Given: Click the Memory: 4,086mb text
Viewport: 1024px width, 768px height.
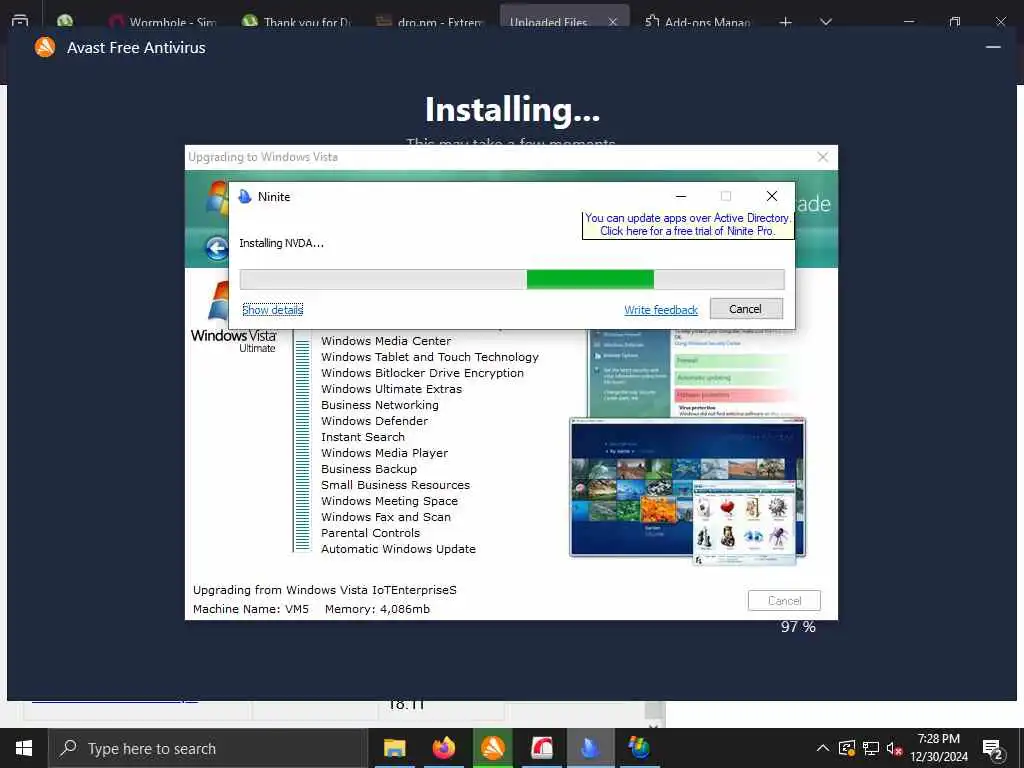Looking at the screenshot, I should [377, 609].
